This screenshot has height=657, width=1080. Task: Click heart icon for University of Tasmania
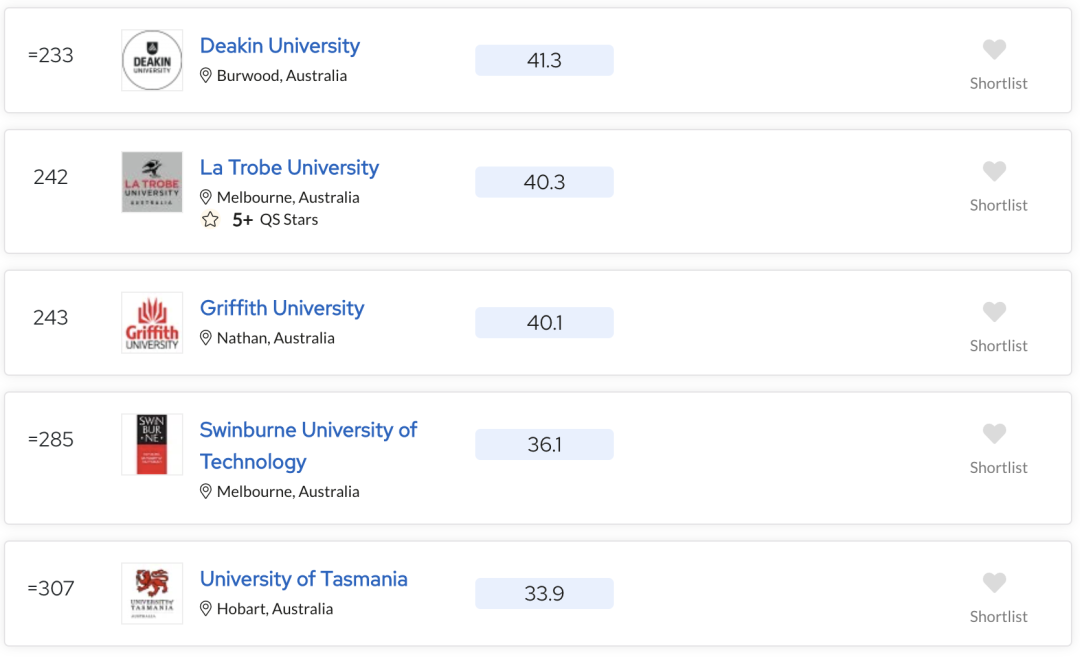coord(994,583)
